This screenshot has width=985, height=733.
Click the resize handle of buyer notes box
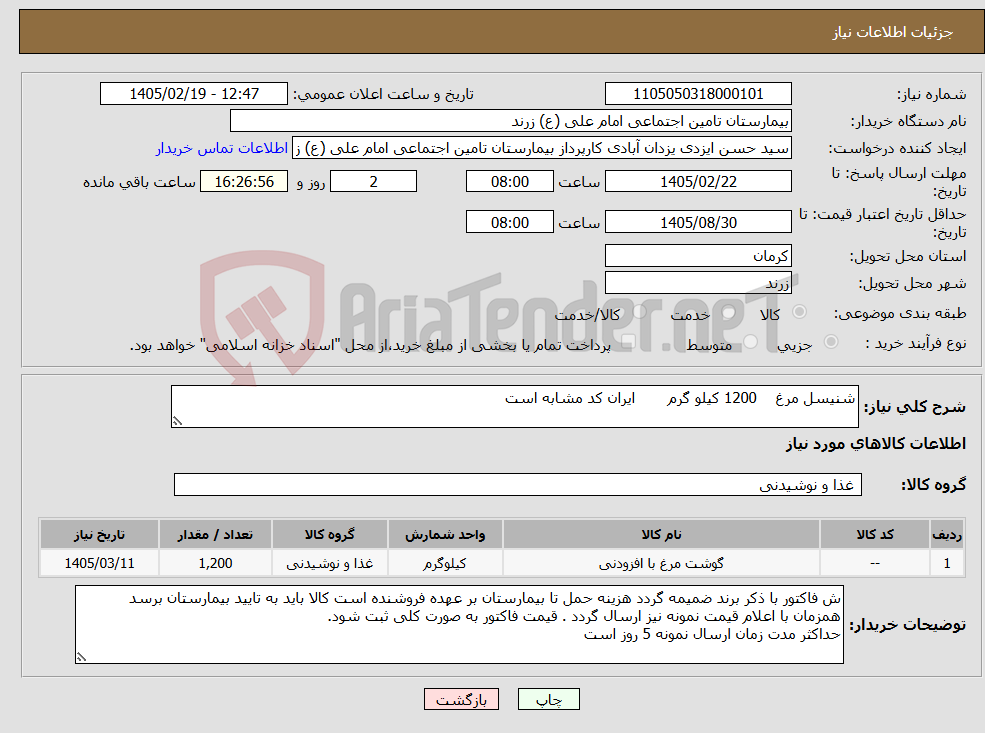(81, 657)
